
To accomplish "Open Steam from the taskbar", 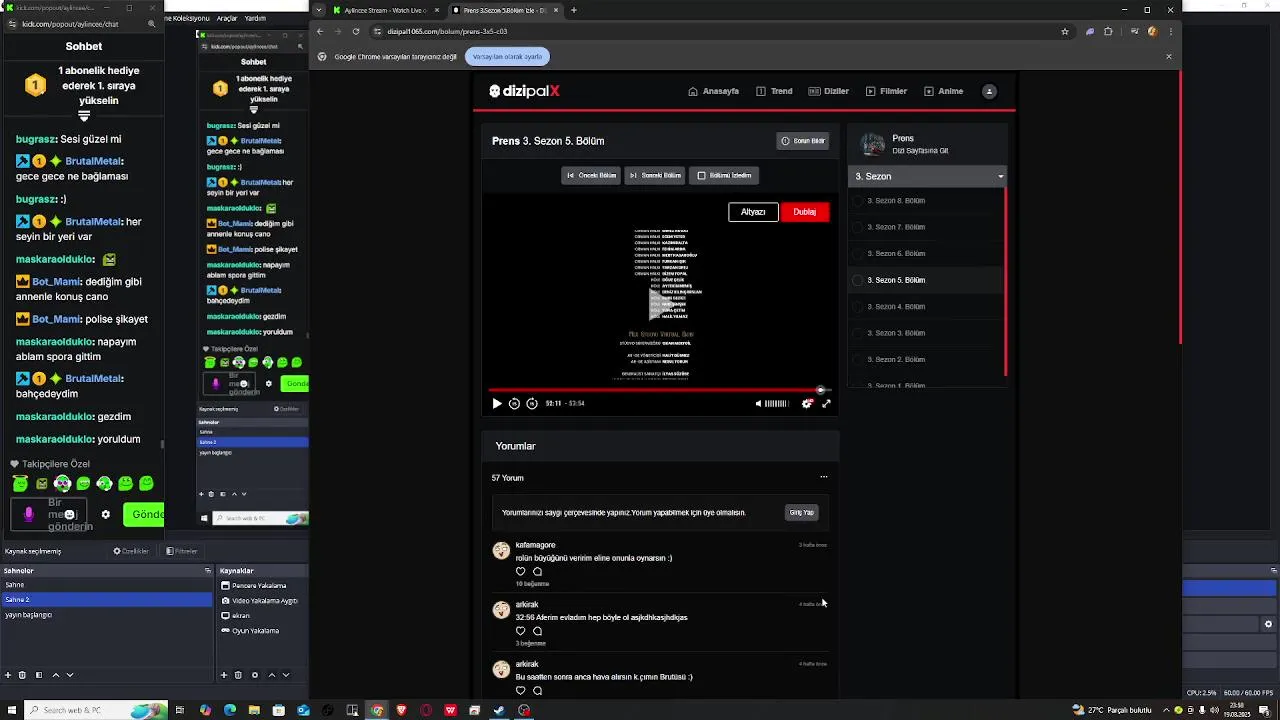I will [499, 710].
